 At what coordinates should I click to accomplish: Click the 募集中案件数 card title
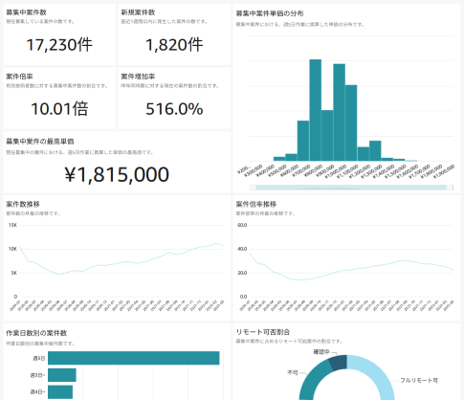coord(26,12)
